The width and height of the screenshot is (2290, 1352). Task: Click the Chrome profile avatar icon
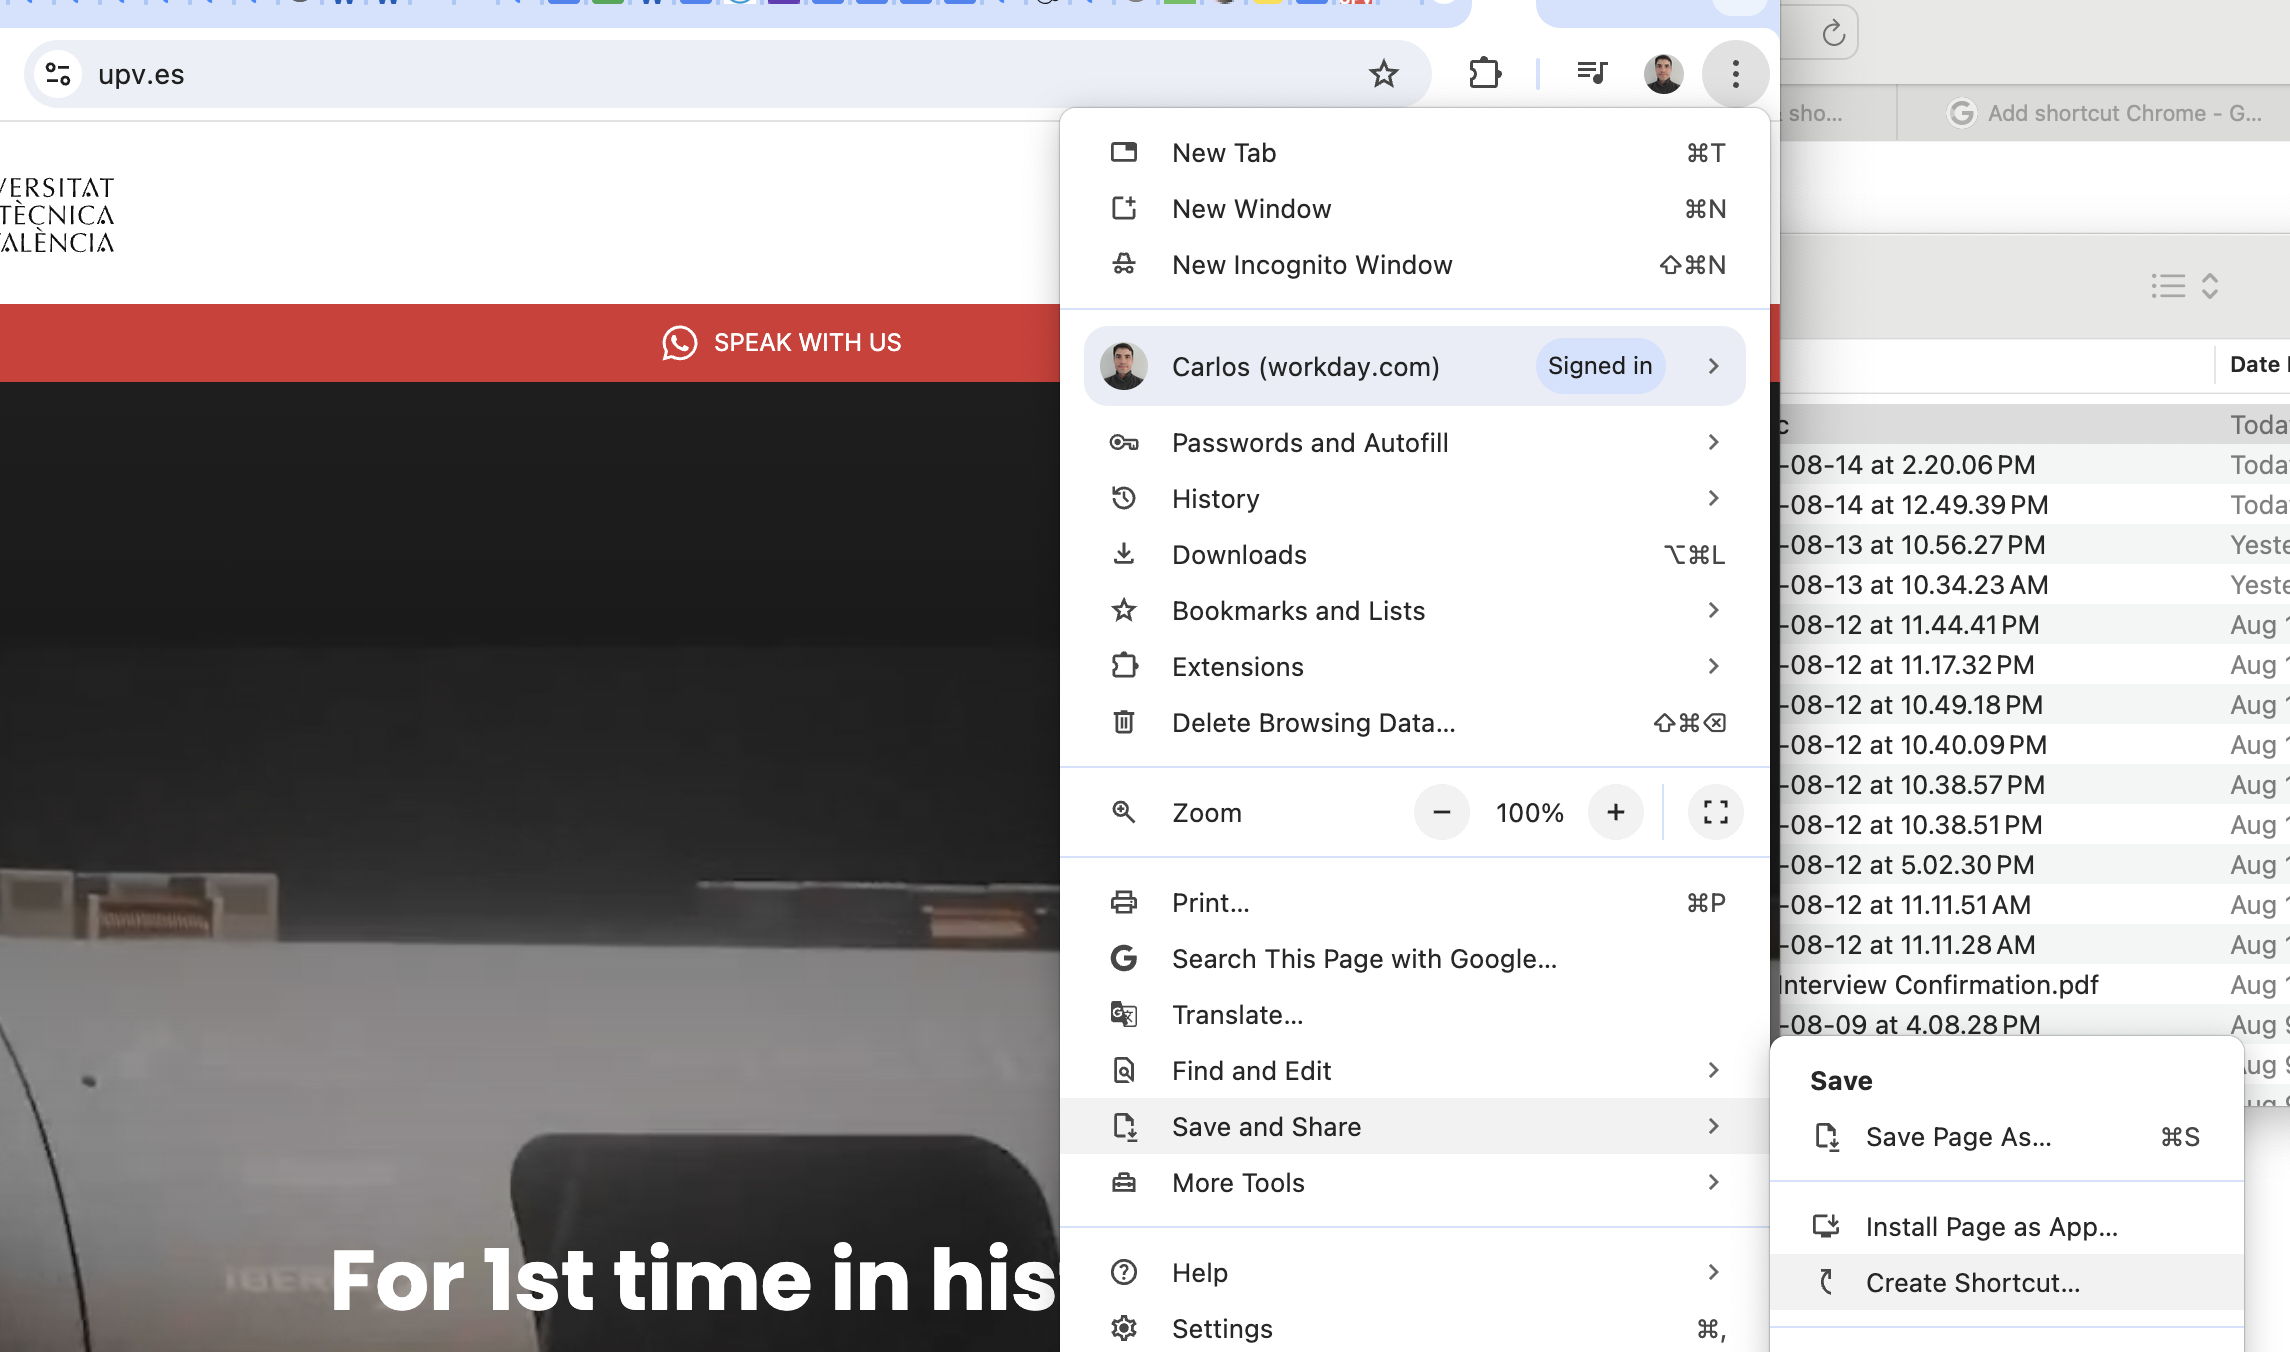[x=1663, y=73]
